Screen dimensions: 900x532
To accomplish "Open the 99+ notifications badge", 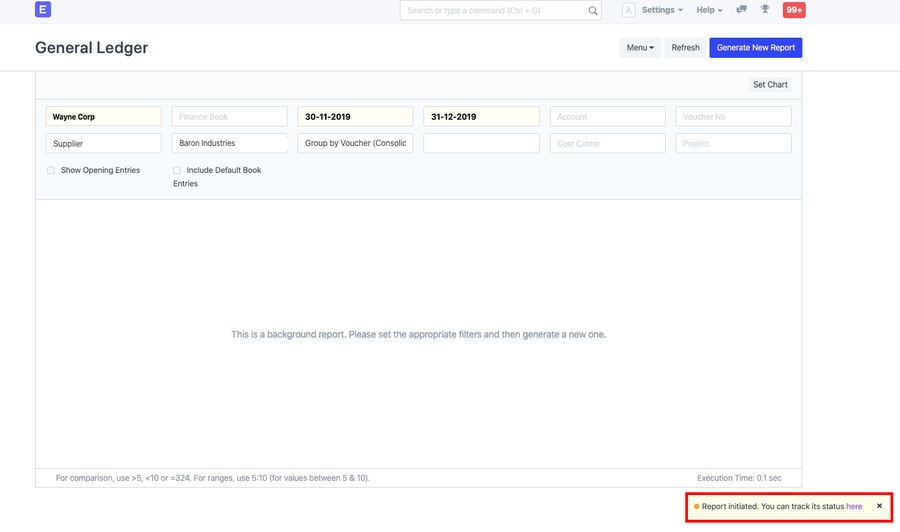I will [x=794, y=10].
